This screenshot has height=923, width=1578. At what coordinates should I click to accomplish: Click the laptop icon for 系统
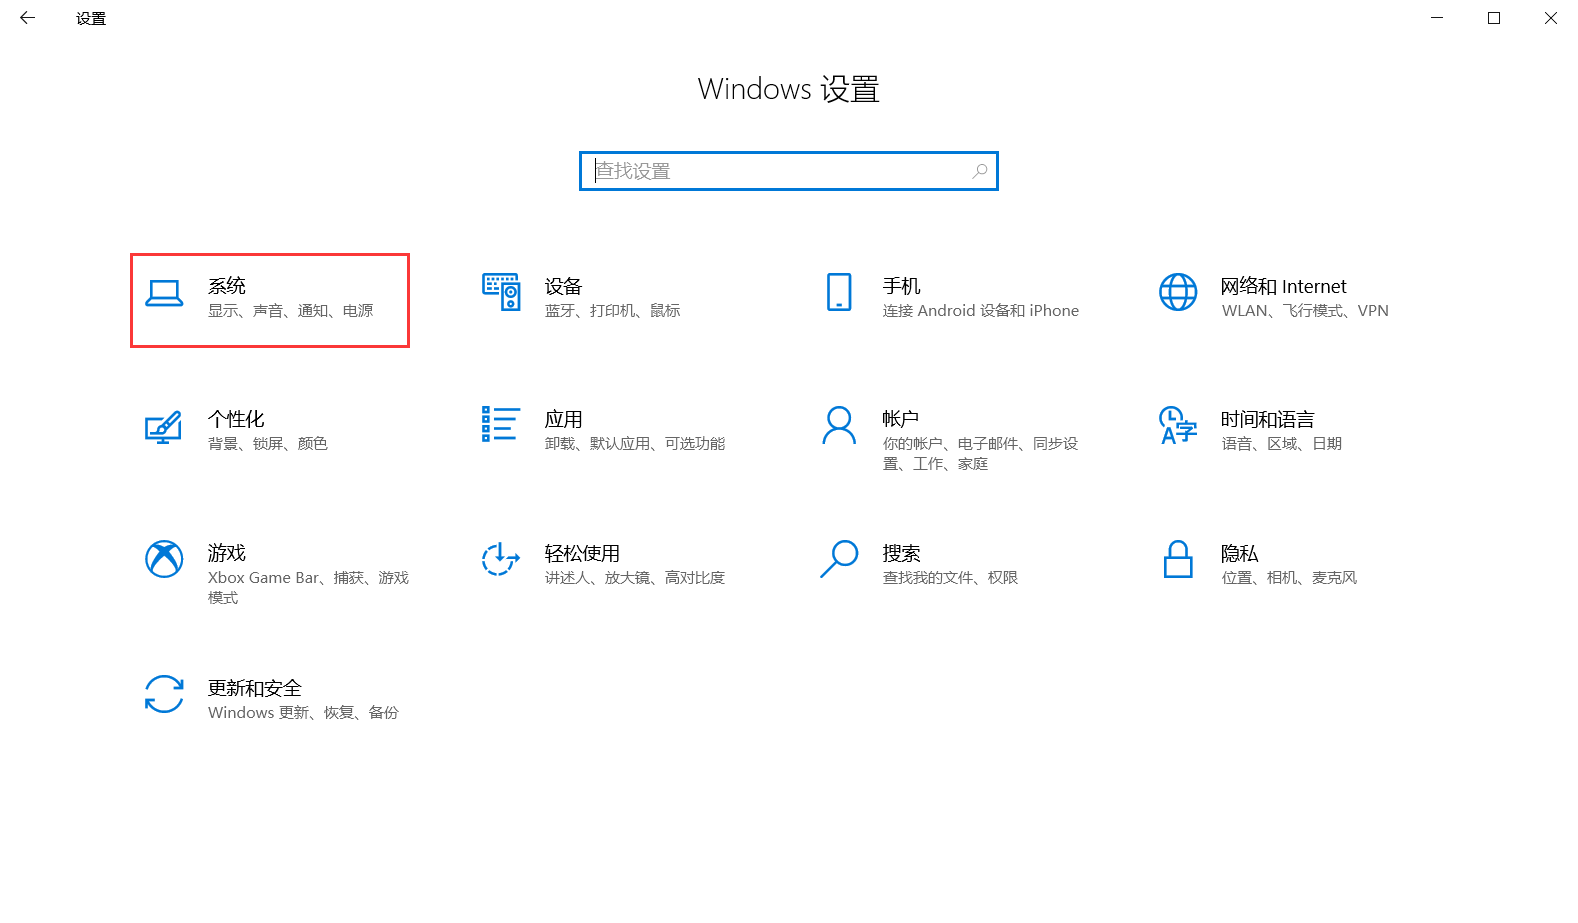pyautogui.click(x=164, y=293)
